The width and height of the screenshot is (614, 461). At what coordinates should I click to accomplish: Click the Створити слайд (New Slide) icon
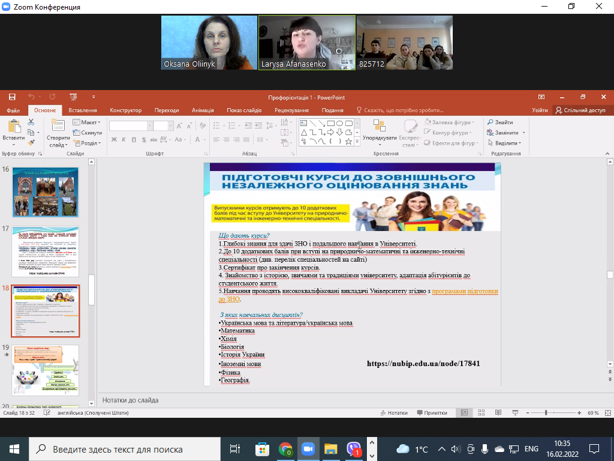pyautogui.click(x=57, y=127)
